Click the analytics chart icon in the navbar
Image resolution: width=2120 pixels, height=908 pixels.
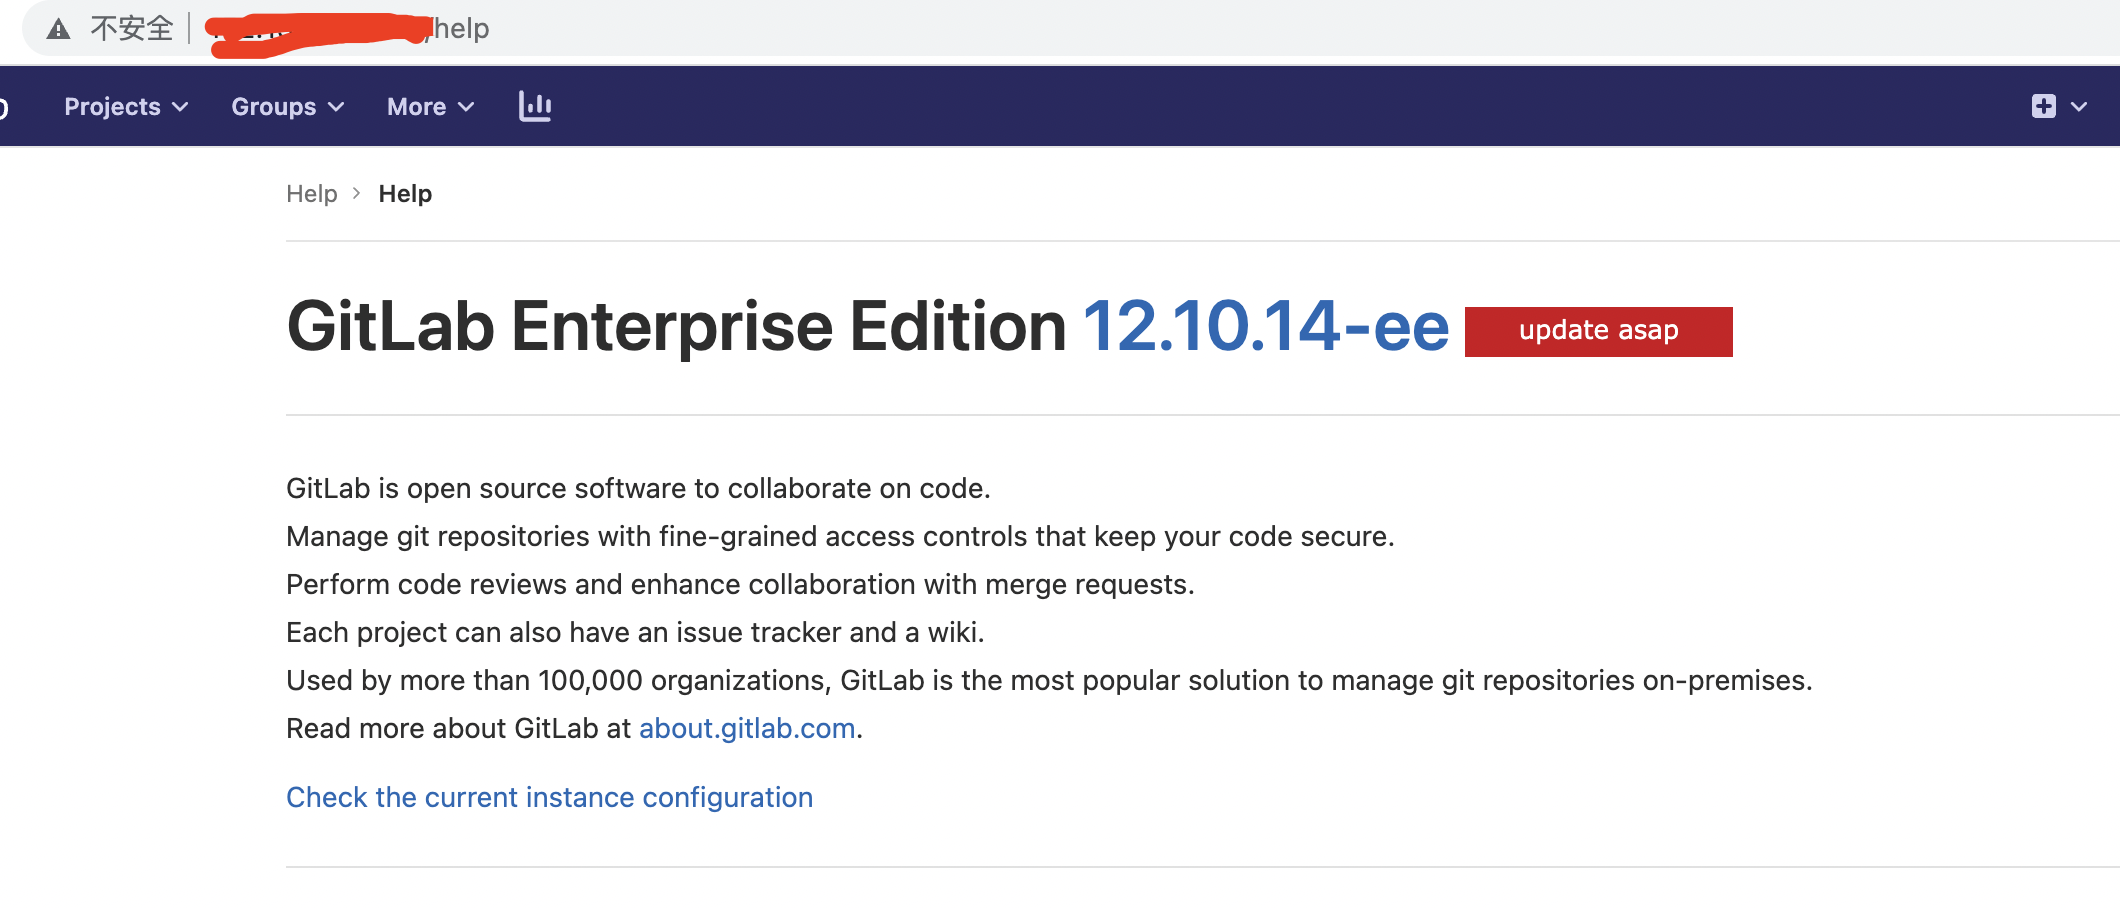(x=536, y=106)
